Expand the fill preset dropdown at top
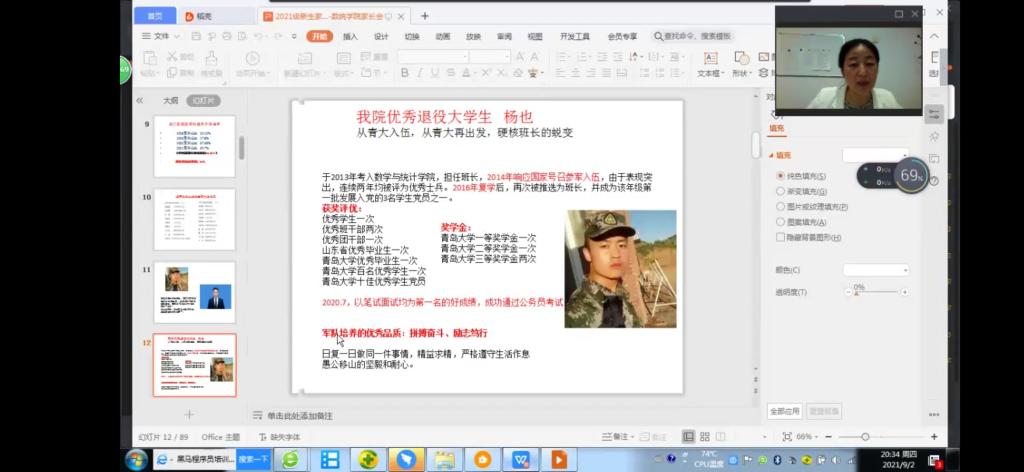This screenshot has height=472, width=1024. [876, 155]
